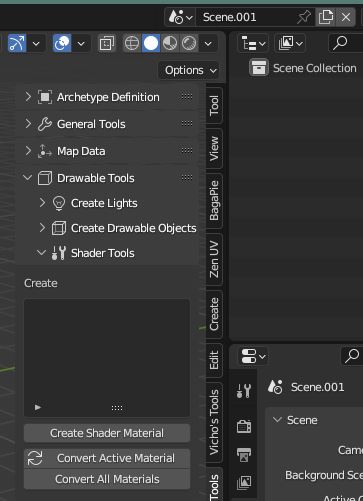This screenshot has height=501, width=363.
Task: Expand Map Data panel
Action: [28, 151]
